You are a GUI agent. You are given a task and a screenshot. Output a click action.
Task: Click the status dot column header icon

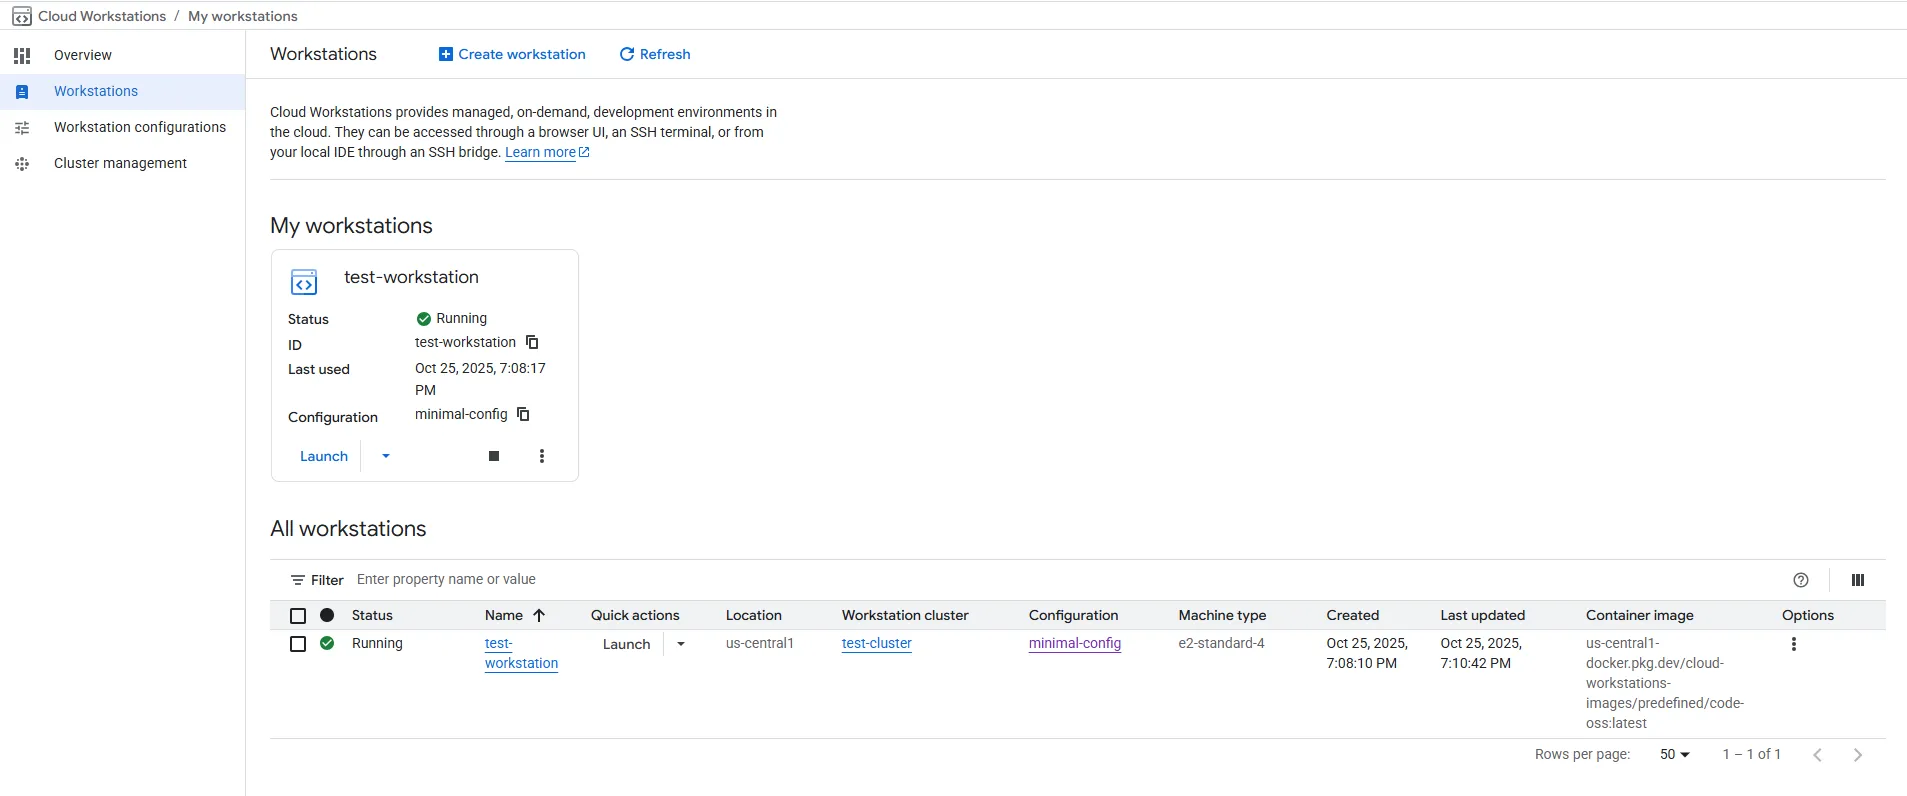tap(327, 616)
